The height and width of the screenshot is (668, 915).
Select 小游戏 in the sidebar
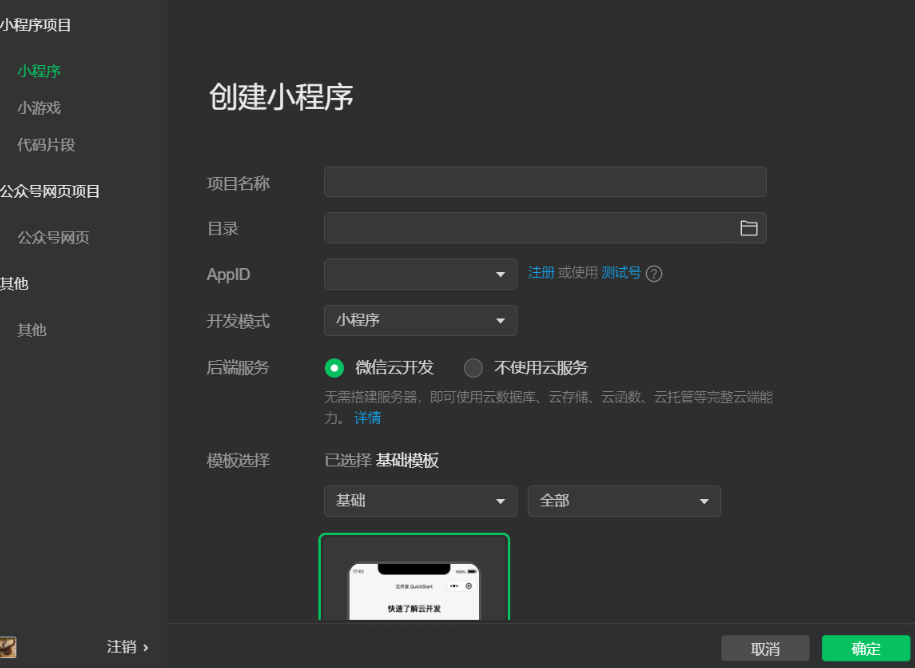pos(39,108)
